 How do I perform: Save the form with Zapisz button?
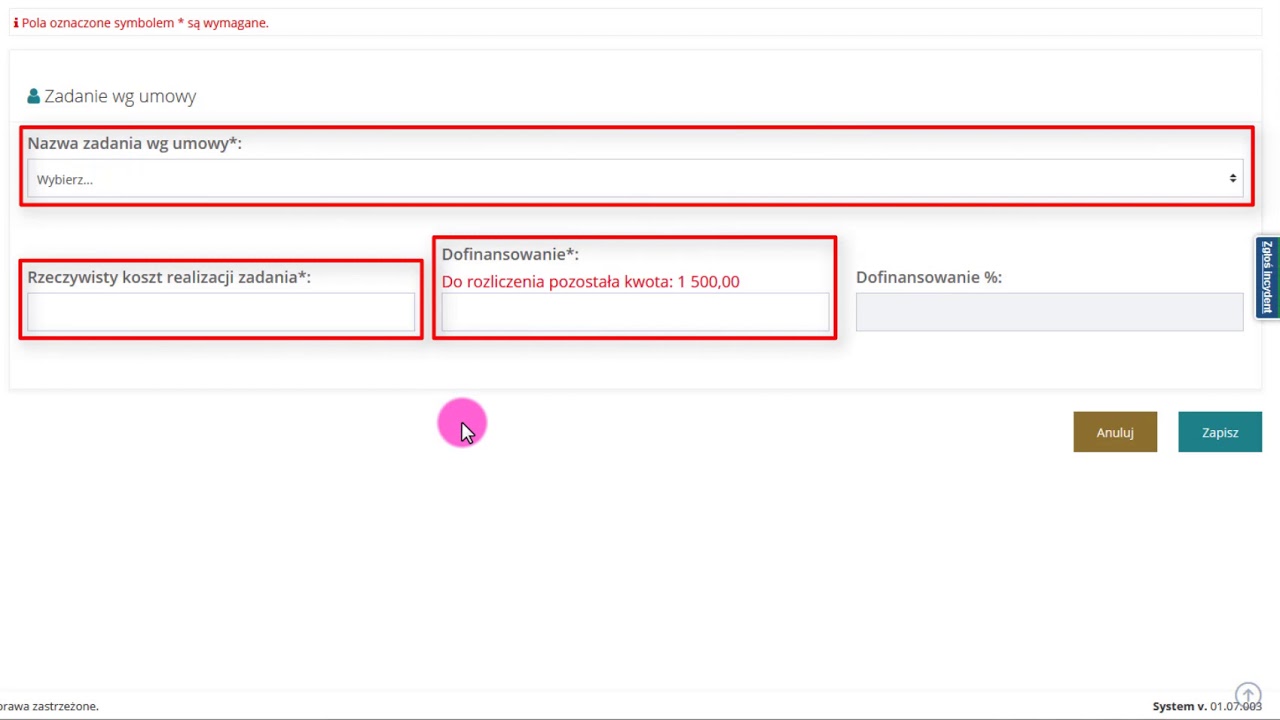[1220, 432]
